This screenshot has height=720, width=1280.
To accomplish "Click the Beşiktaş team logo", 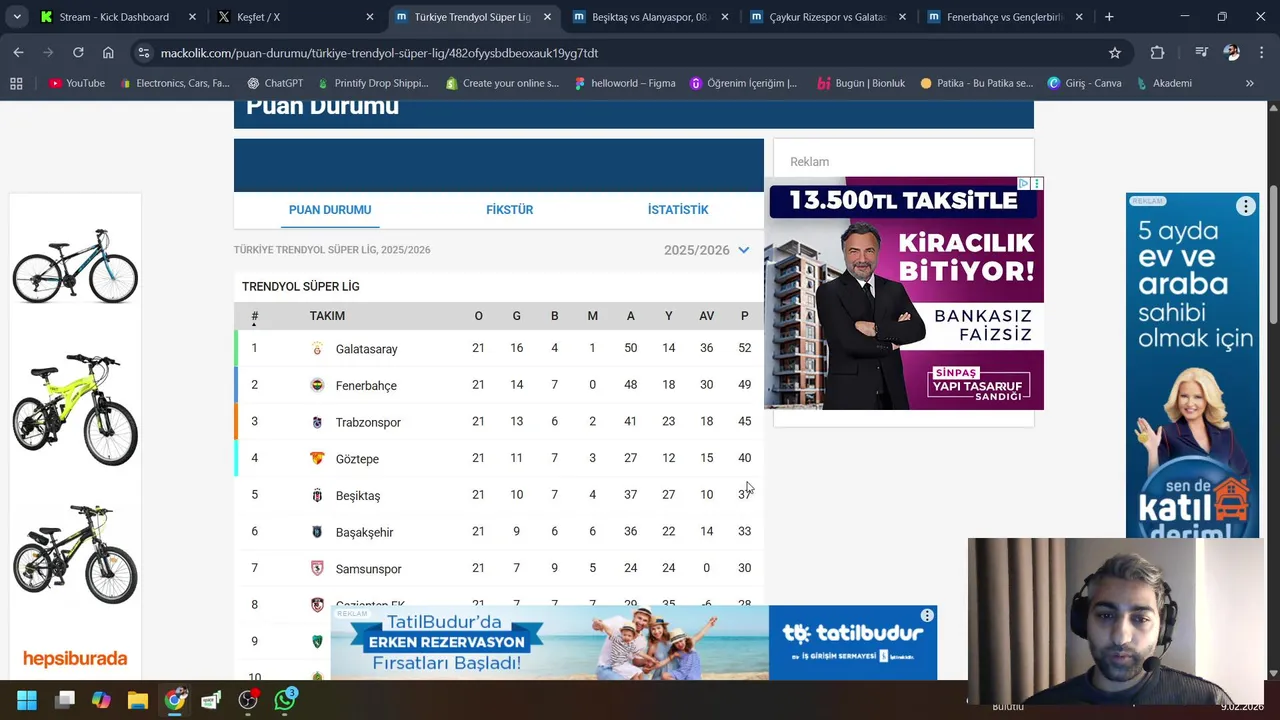I will click(317, 495).
